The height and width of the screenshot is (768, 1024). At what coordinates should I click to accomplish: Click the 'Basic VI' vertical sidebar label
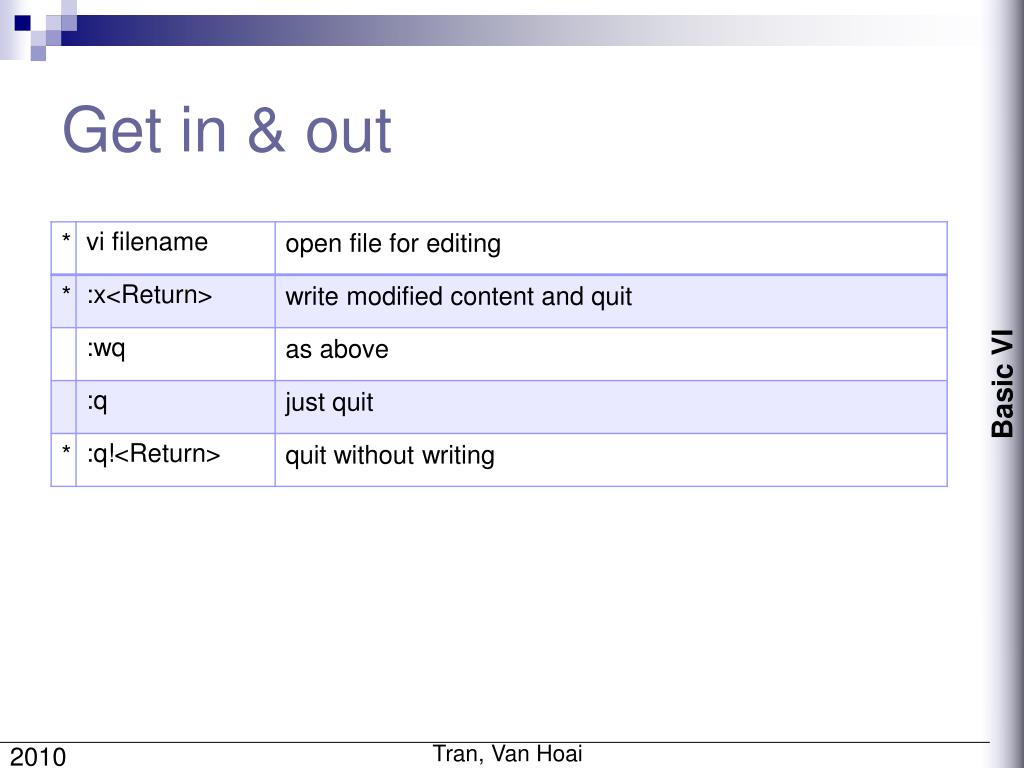point(1002,383)
